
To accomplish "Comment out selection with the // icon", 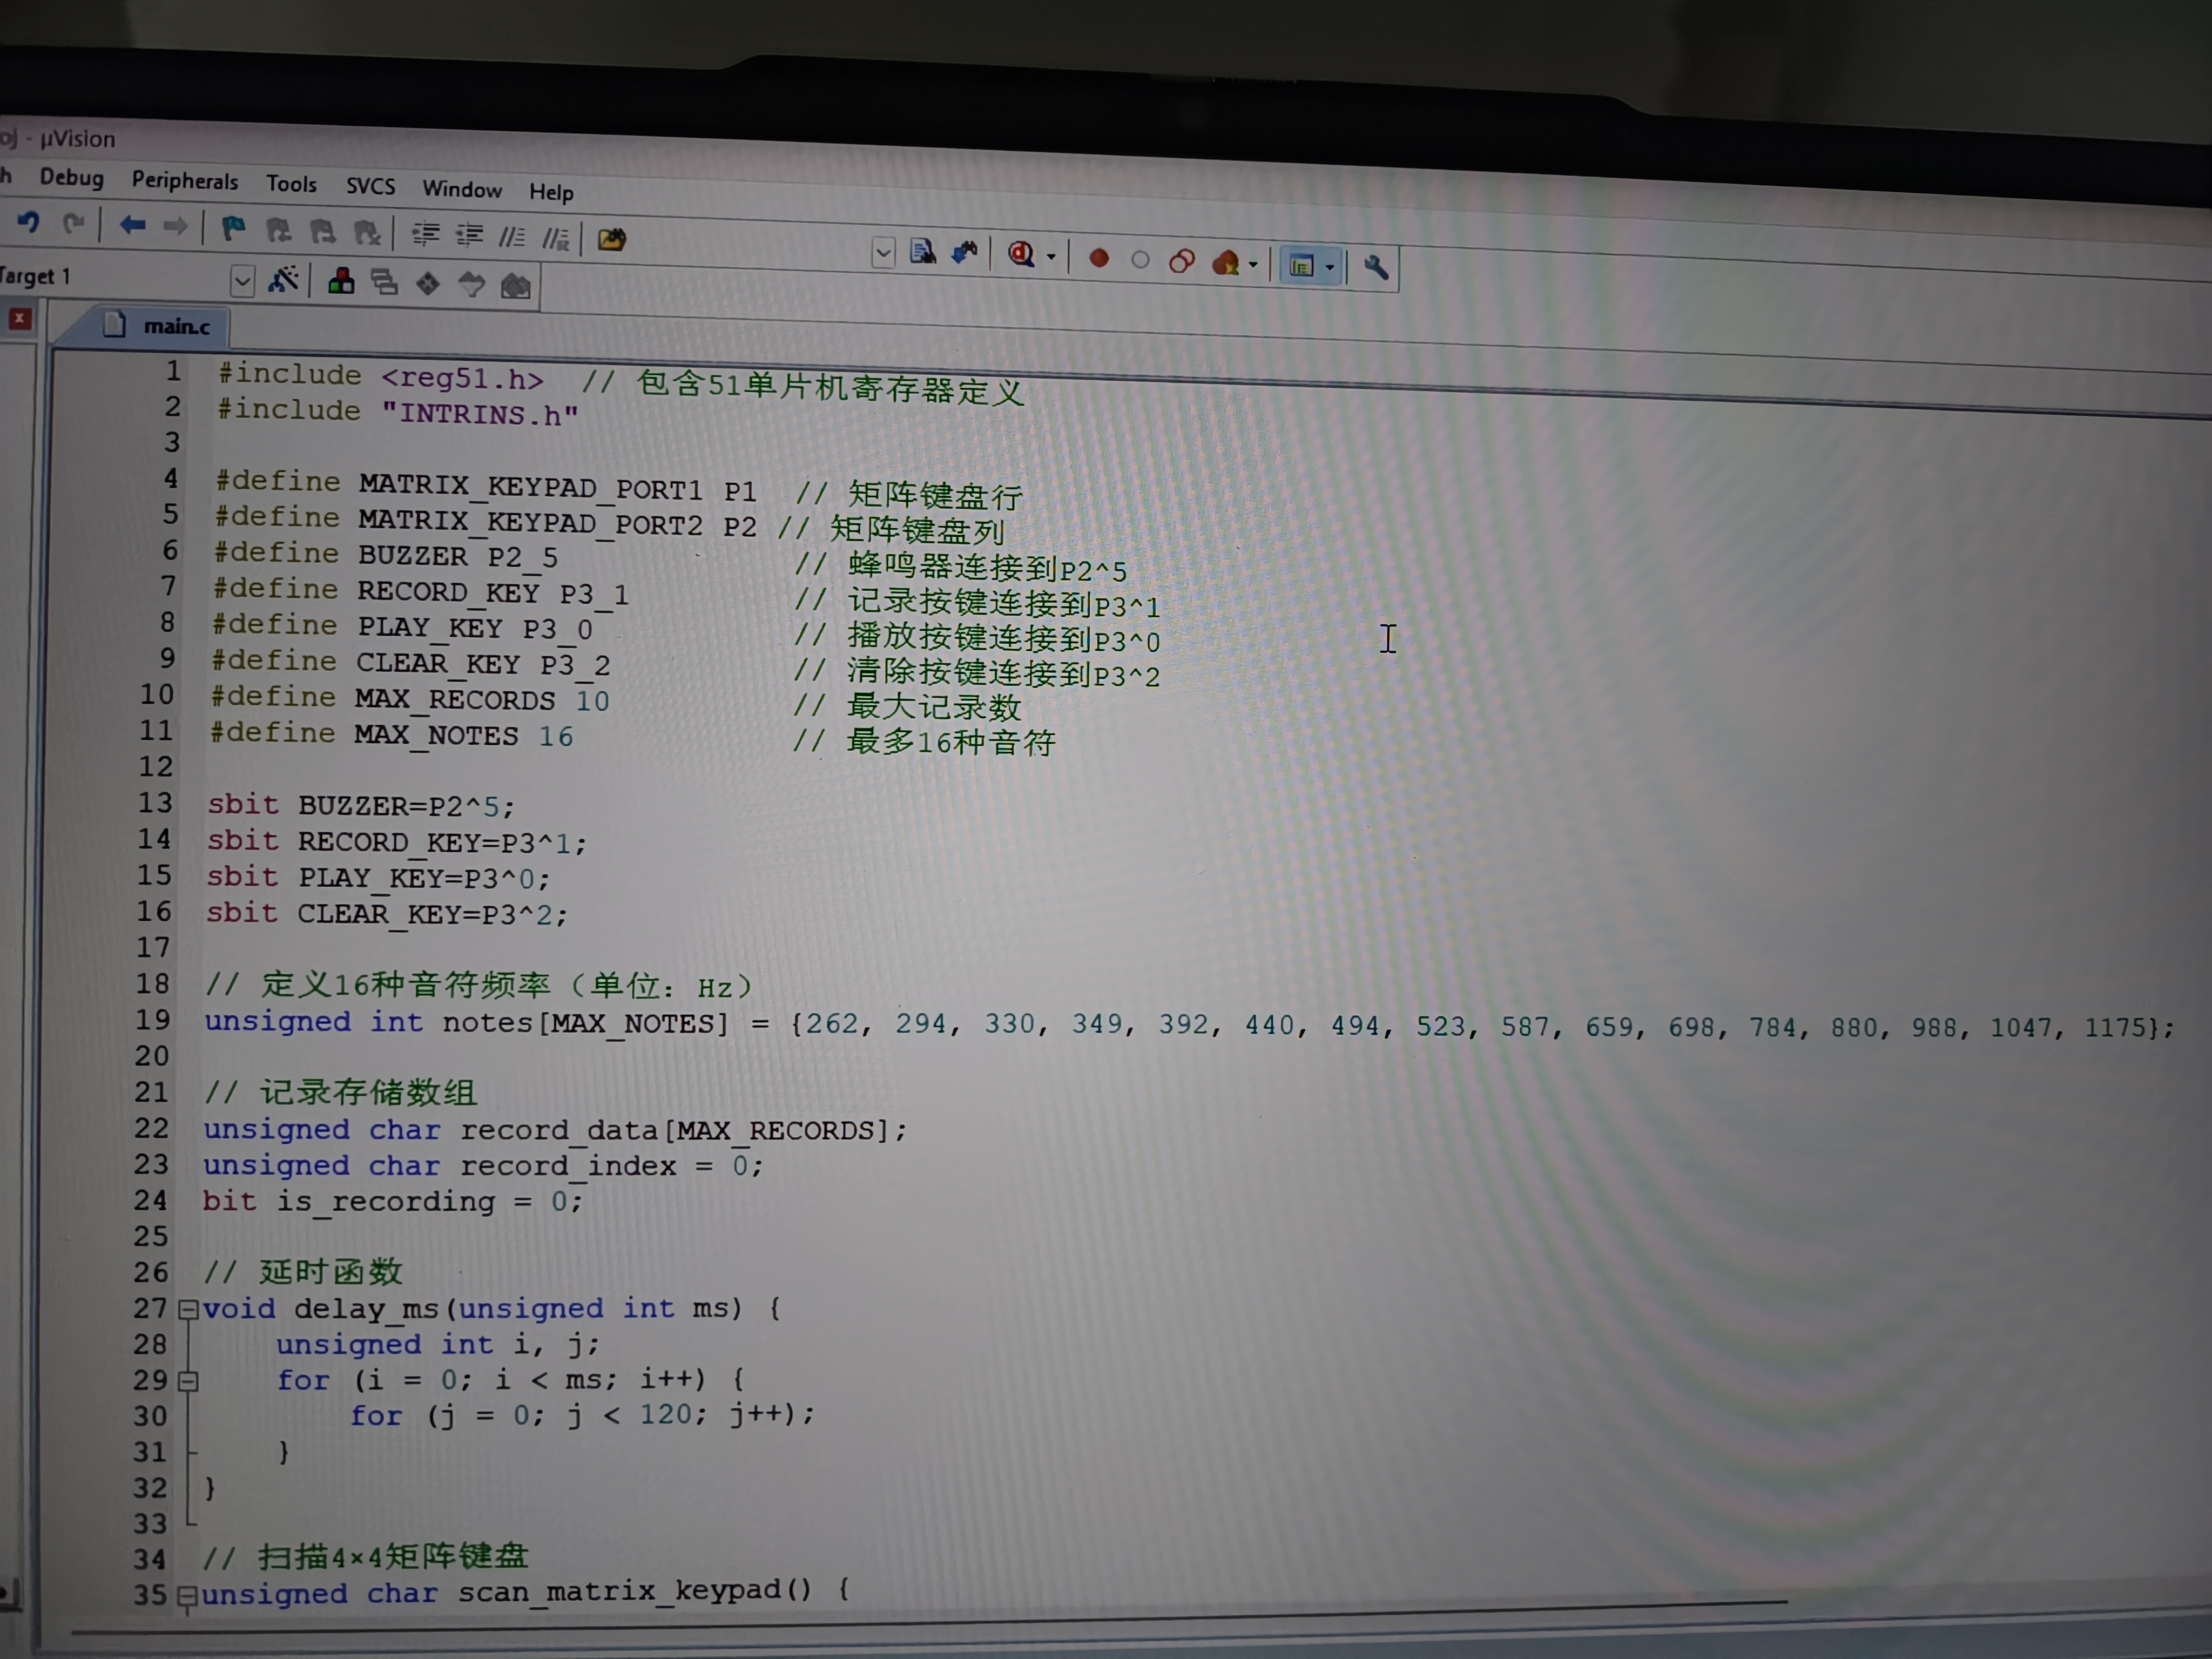I will (x=512, y=237).
